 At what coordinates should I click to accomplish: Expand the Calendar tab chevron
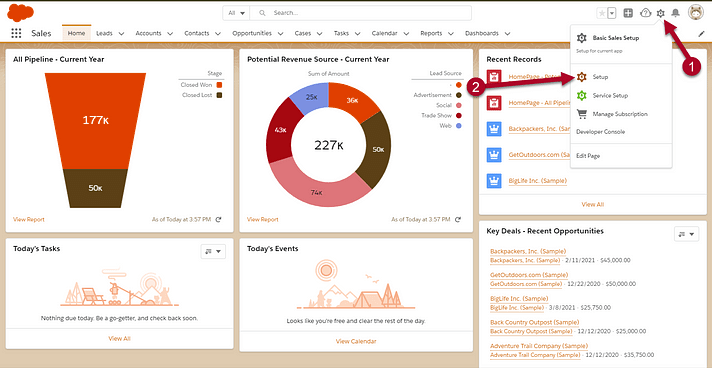tap(406, 34)
